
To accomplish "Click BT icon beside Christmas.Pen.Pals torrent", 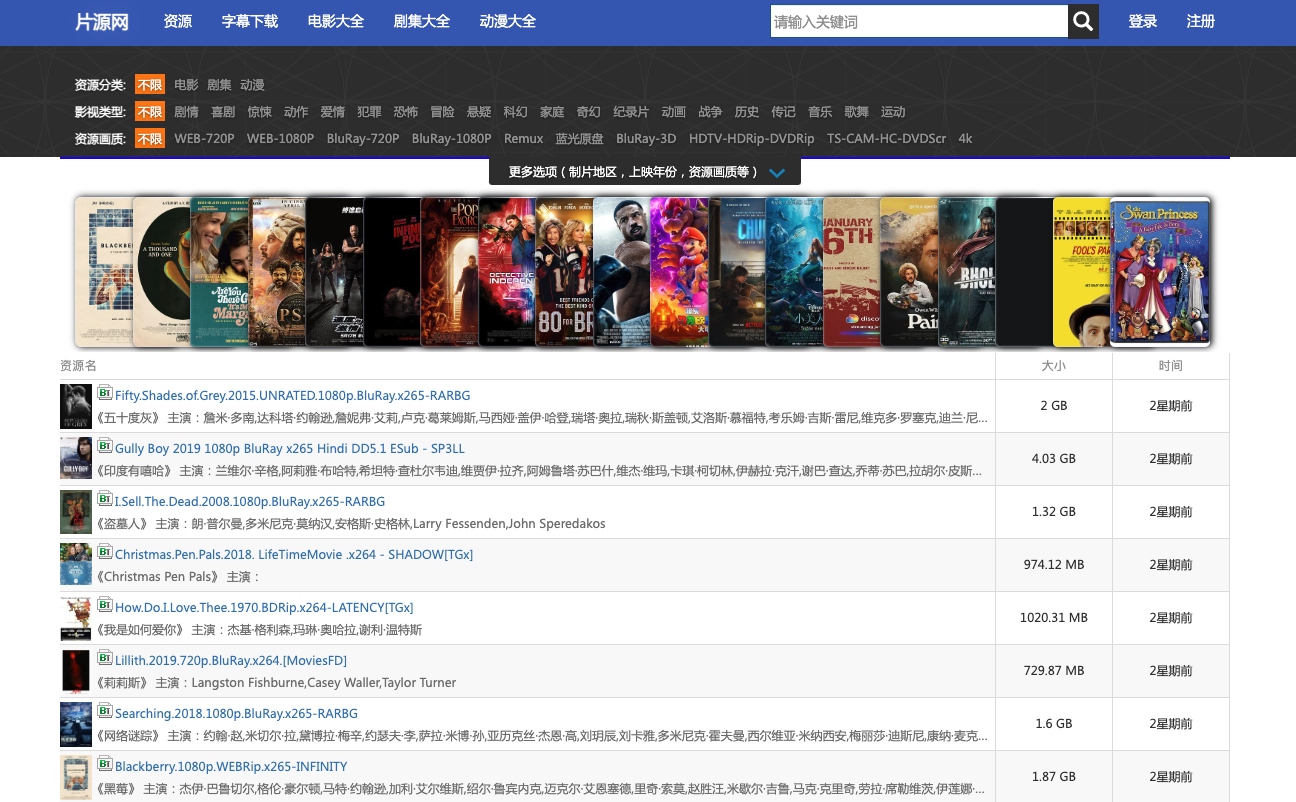I will (104, 551).
